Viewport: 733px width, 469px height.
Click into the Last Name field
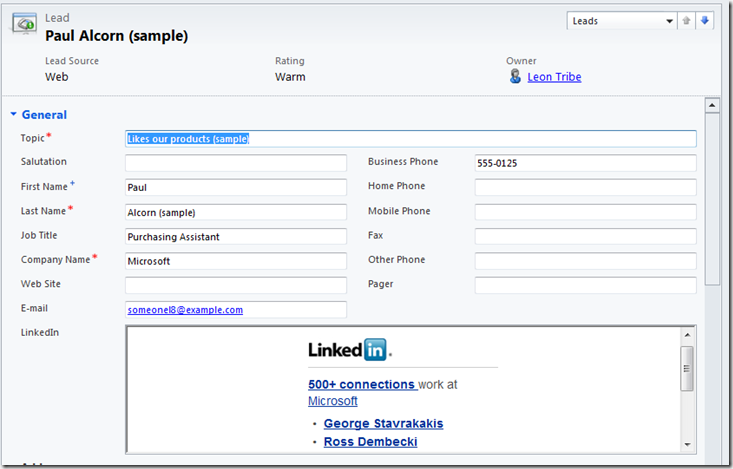pyautogui.click(x=236, y=212)
